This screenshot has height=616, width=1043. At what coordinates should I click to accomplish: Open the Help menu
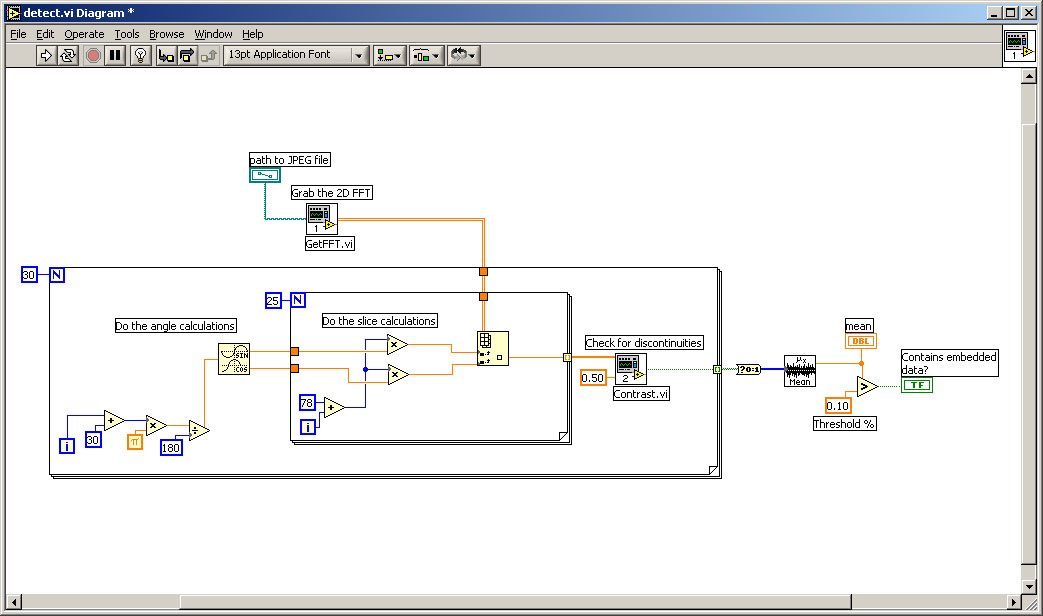[x=252, y=34]
